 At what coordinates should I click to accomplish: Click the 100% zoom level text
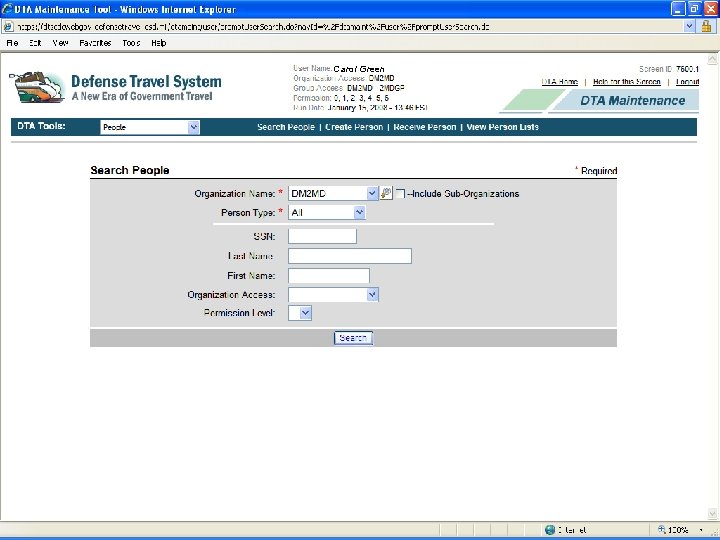[678, 530]
